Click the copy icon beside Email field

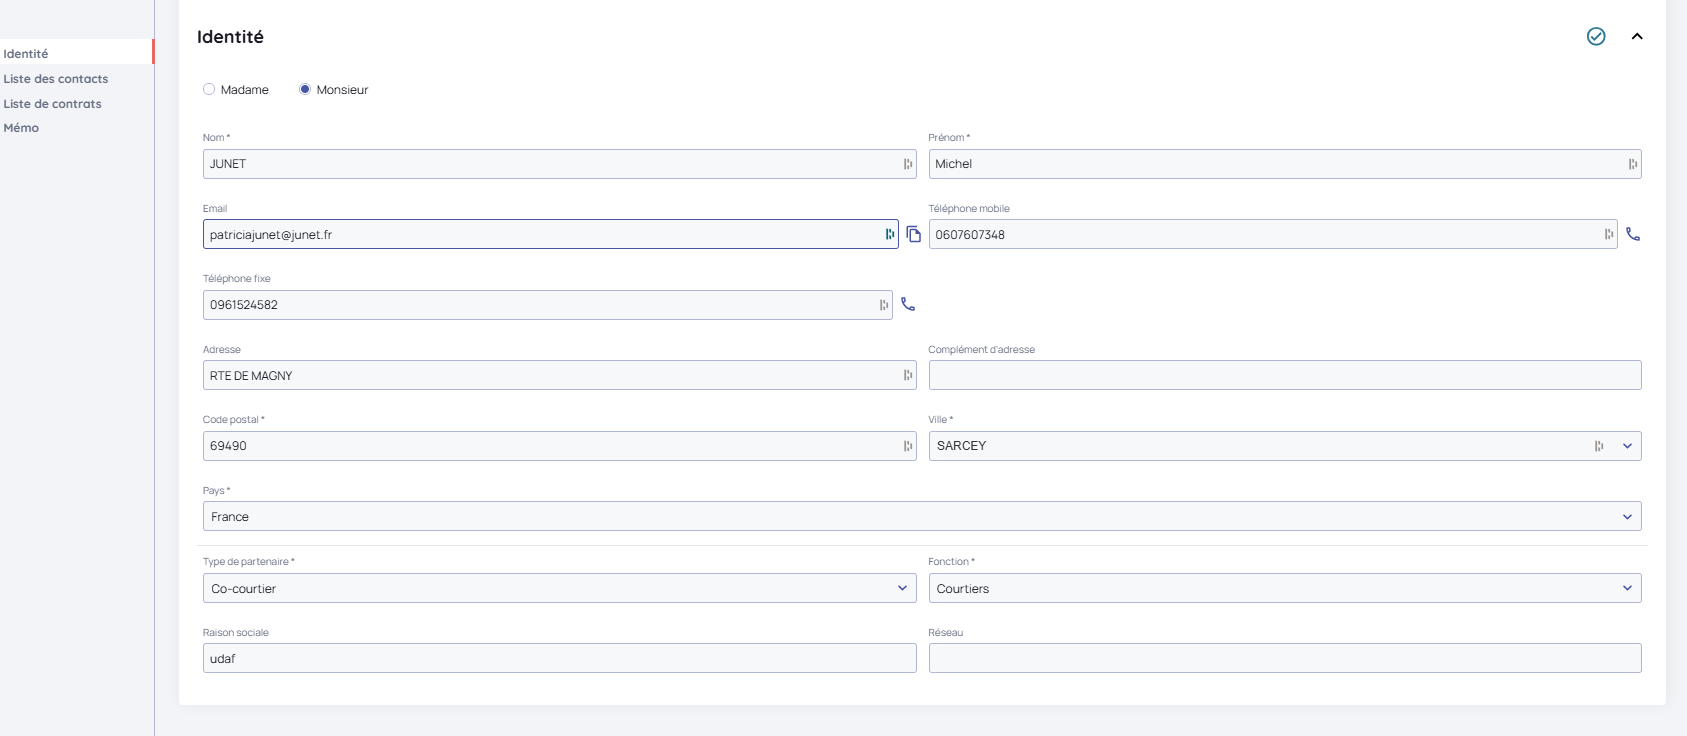(x=913, y=234)
